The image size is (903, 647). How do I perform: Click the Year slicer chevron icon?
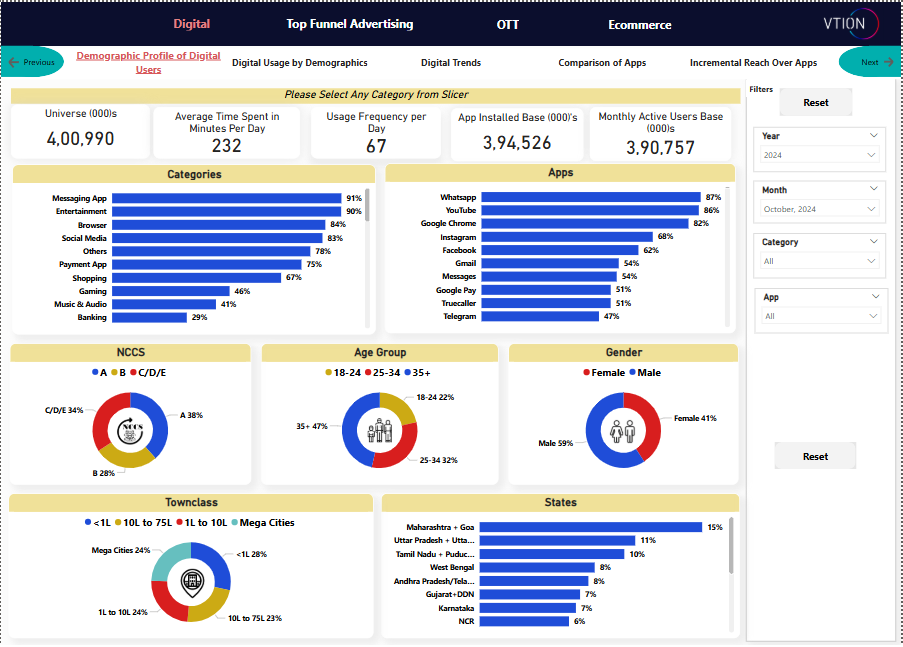874,135
